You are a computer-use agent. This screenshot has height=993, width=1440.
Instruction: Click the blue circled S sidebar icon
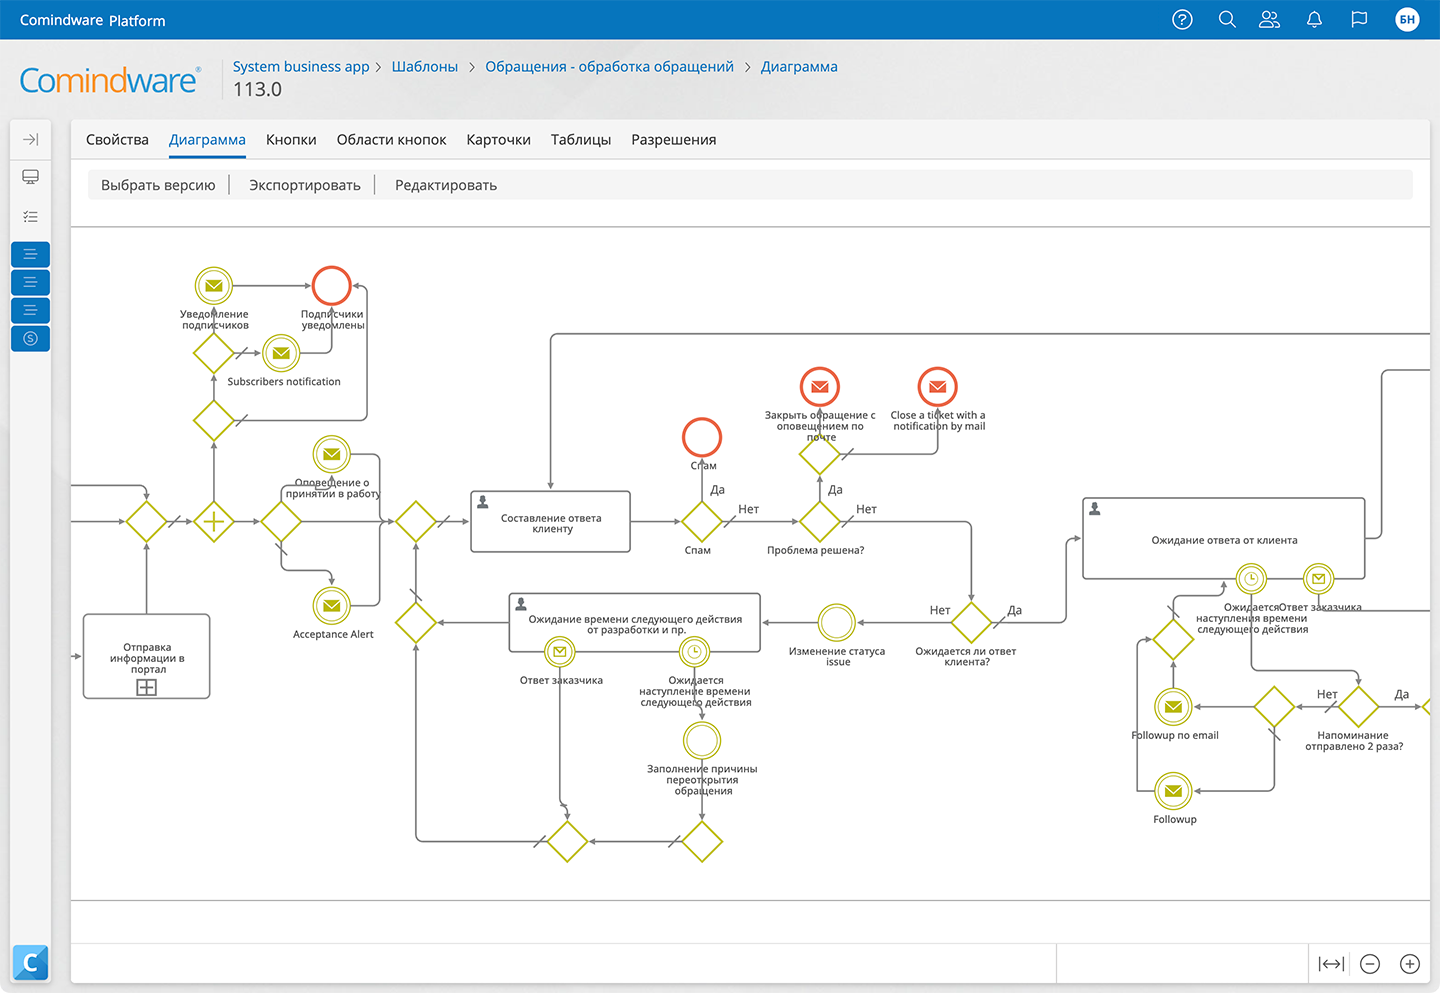pyautogui.click(x=31, y=338)
